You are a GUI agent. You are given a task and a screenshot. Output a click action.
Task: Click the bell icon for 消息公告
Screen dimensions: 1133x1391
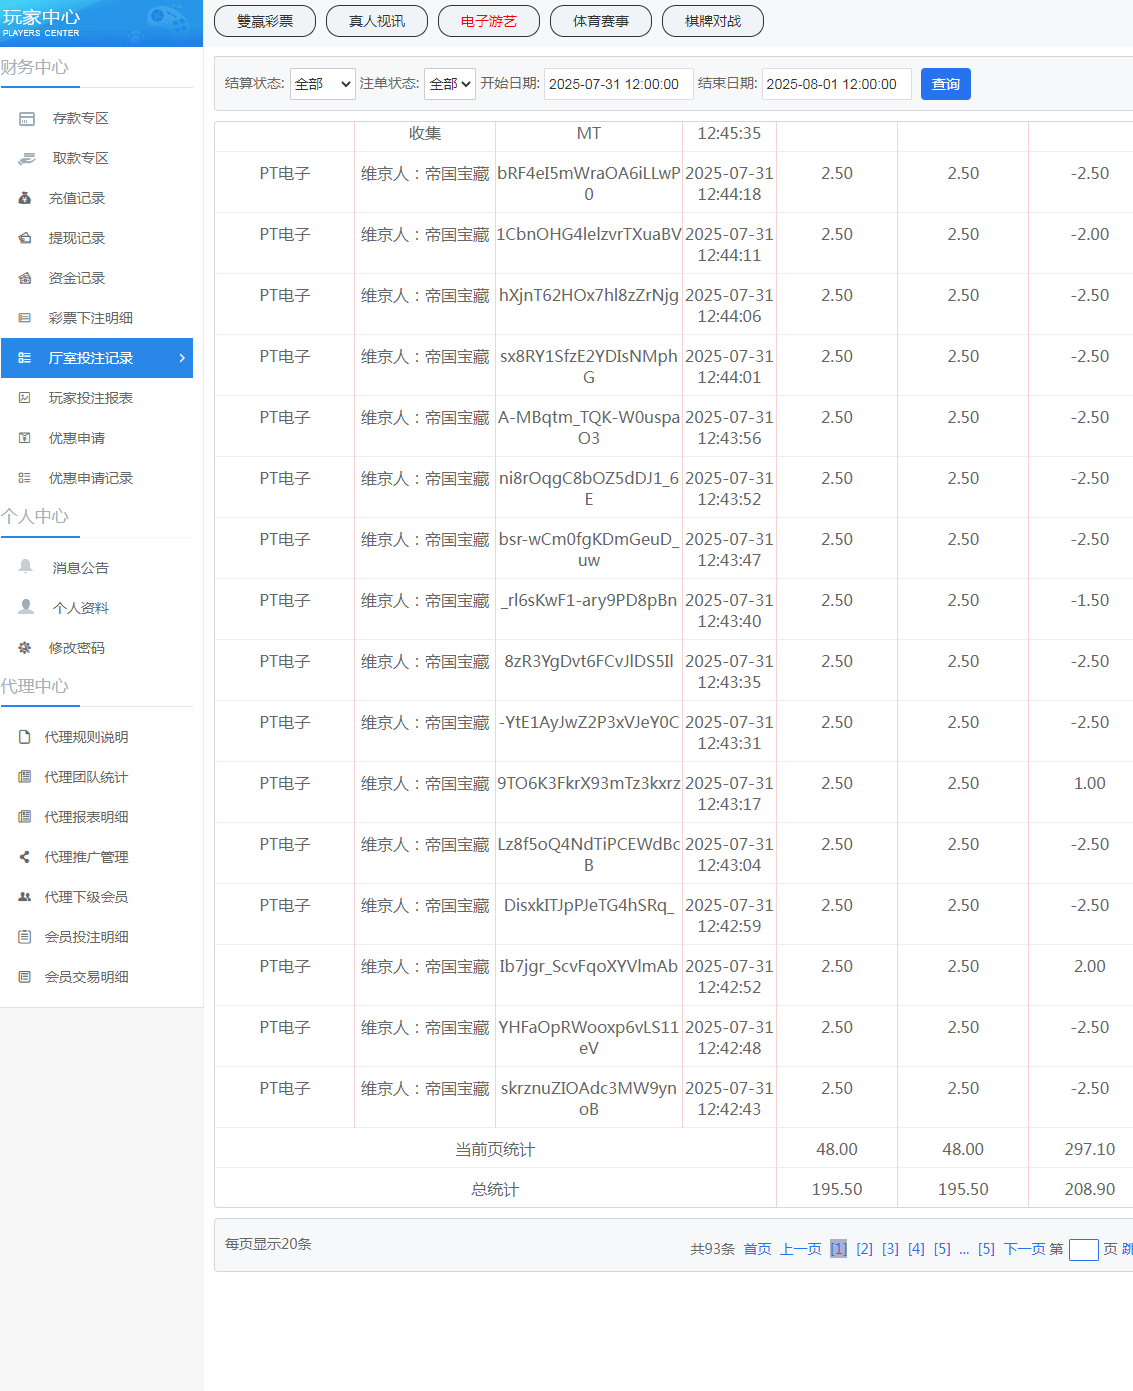click(26, 567)
